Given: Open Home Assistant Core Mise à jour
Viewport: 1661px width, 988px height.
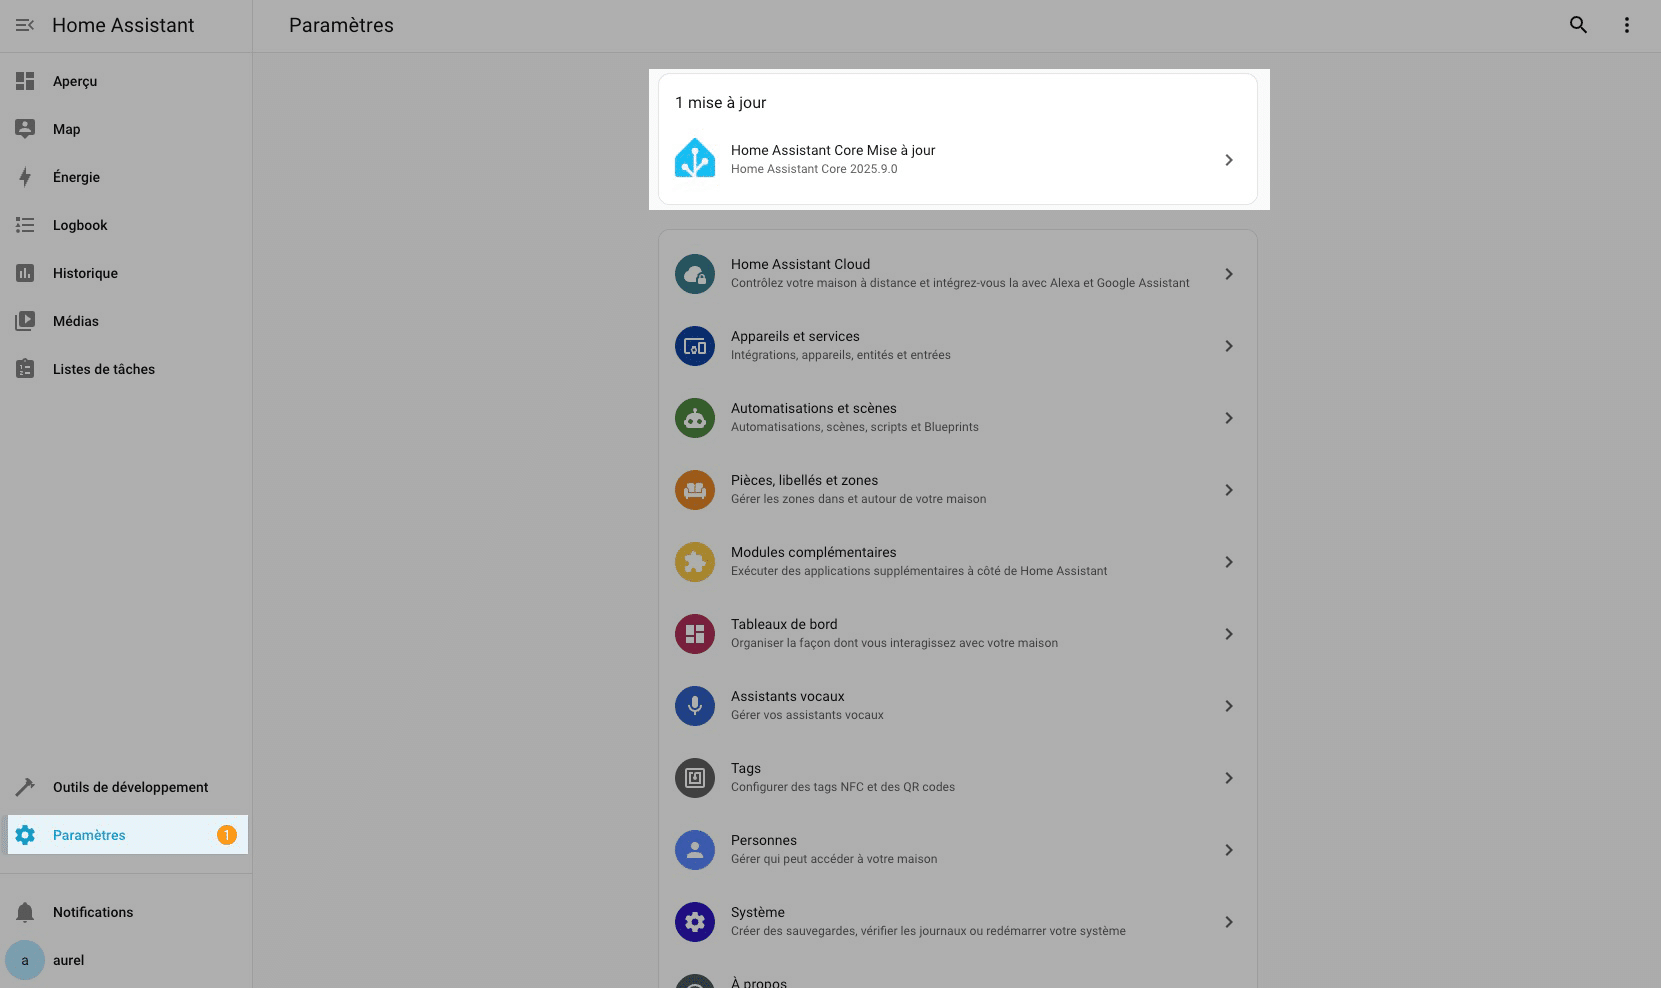Looking at the screenshot, I should click(x=958, y=160).
